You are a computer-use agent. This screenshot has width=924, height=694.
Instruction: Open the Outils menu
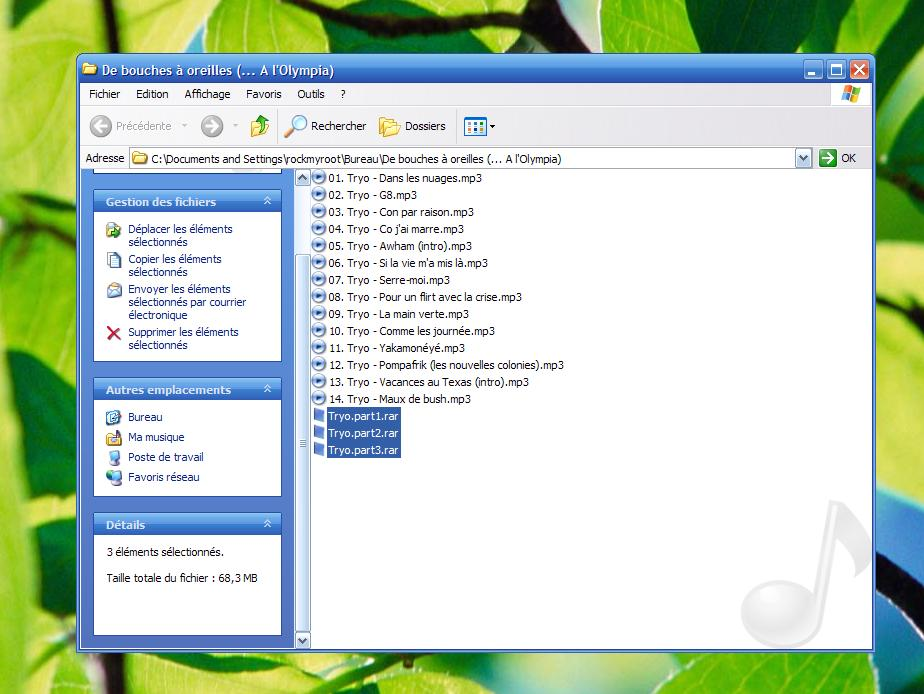tap(310, 94)
